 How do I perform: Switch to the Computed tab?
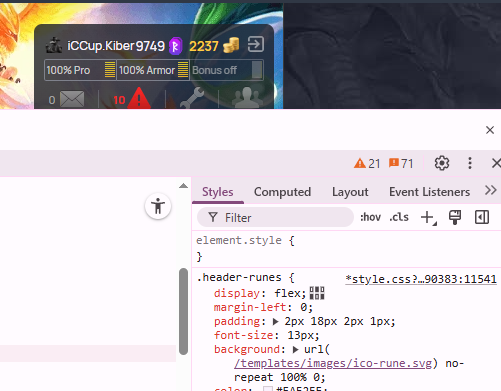(282, 192)
